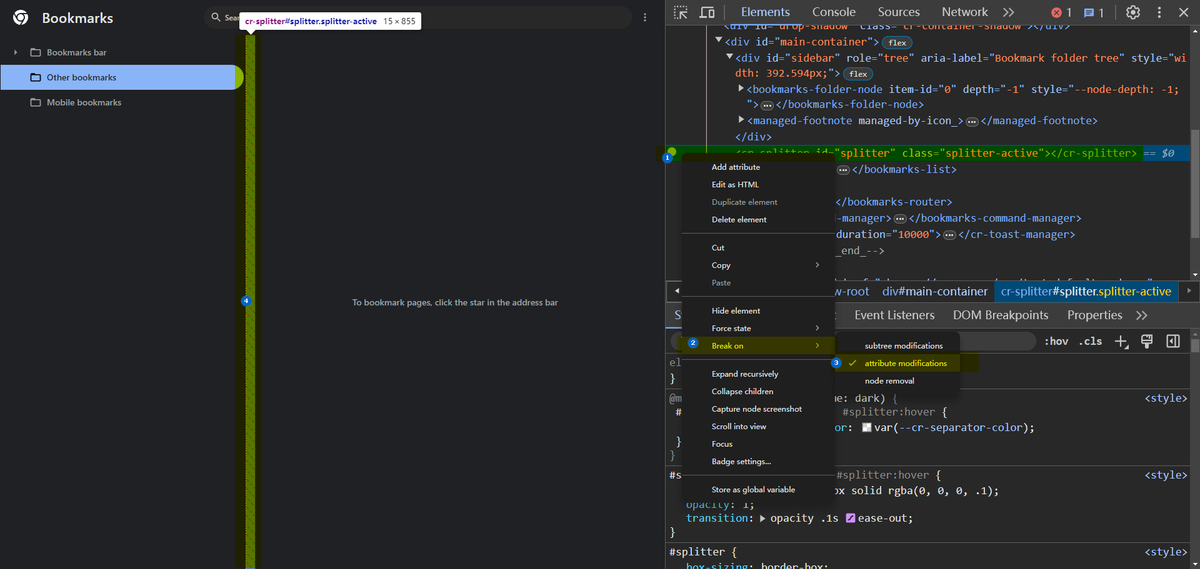Expand the Bookmarks bar folder arrow
The image size is (1200, 569).
coord(16,52)
